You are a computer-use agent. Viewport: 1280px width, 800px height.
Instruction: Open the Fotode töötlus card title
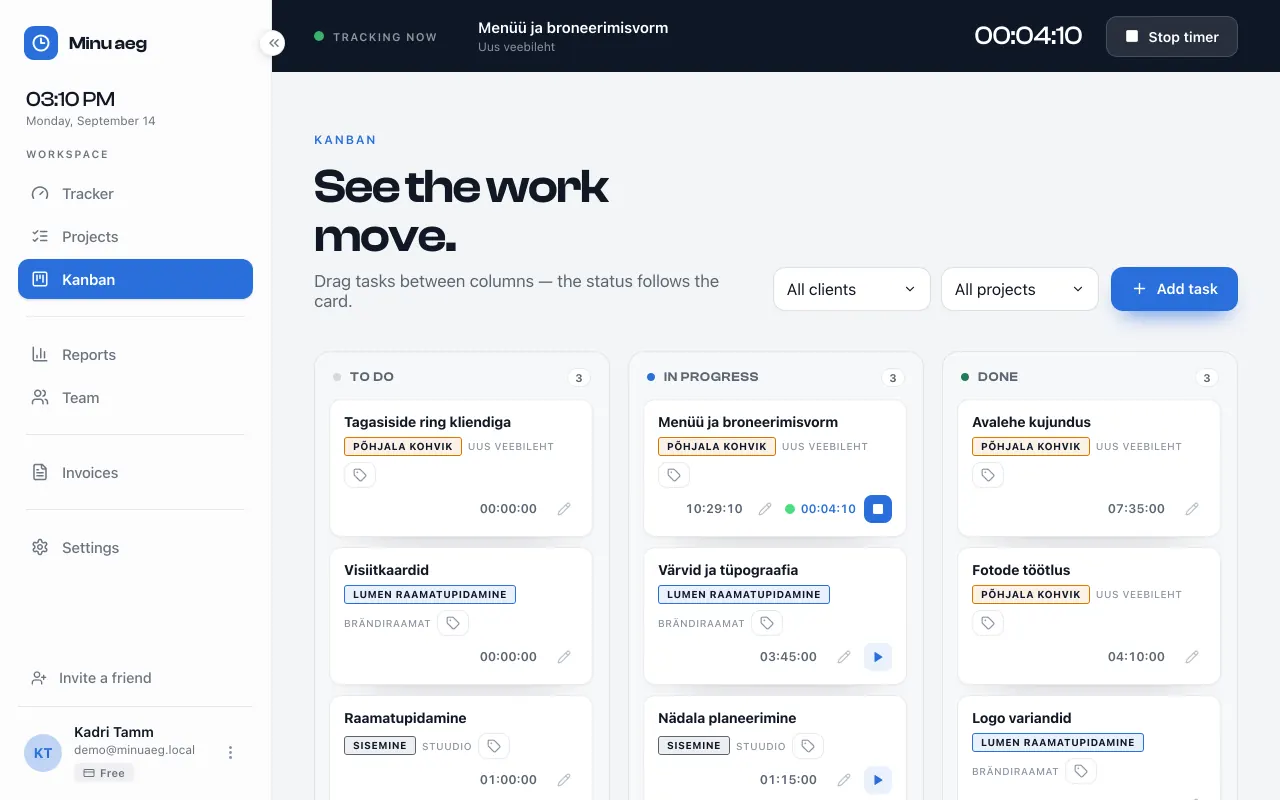point(1021,570)
